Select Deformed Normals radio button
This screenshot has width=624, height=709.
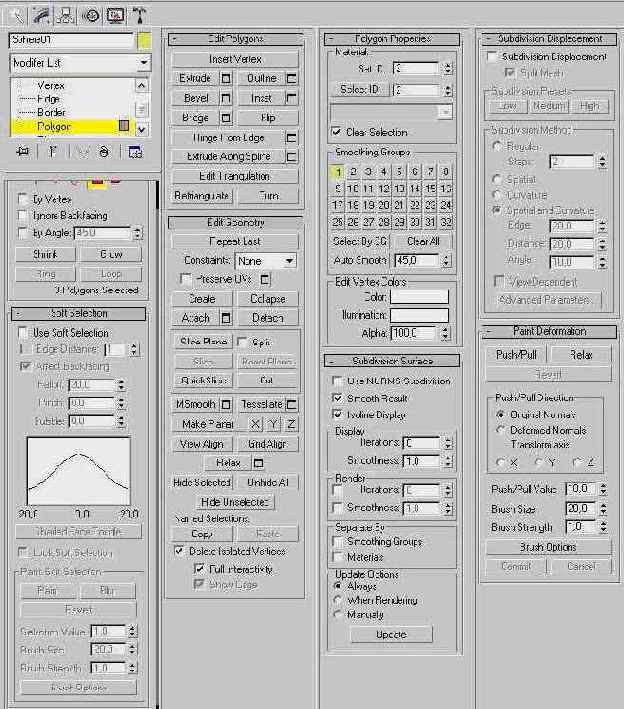[x=501, y=430]
